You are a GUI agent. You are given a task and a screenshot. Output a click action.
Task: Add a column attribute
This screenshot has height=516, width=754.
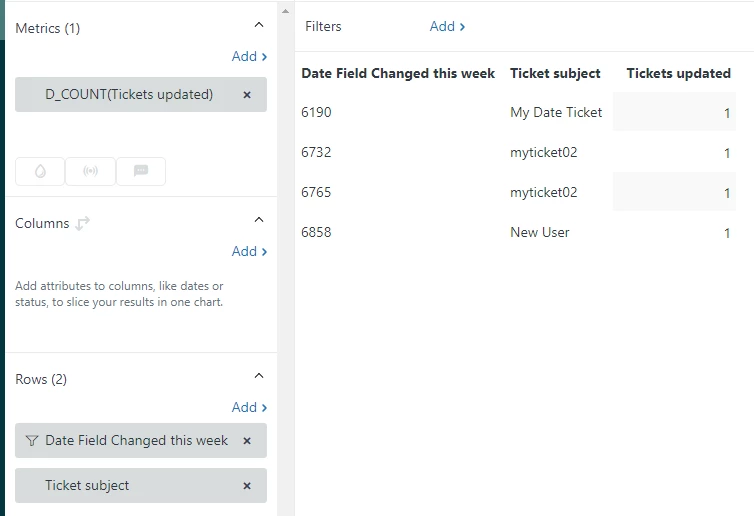tap(249, 252)
